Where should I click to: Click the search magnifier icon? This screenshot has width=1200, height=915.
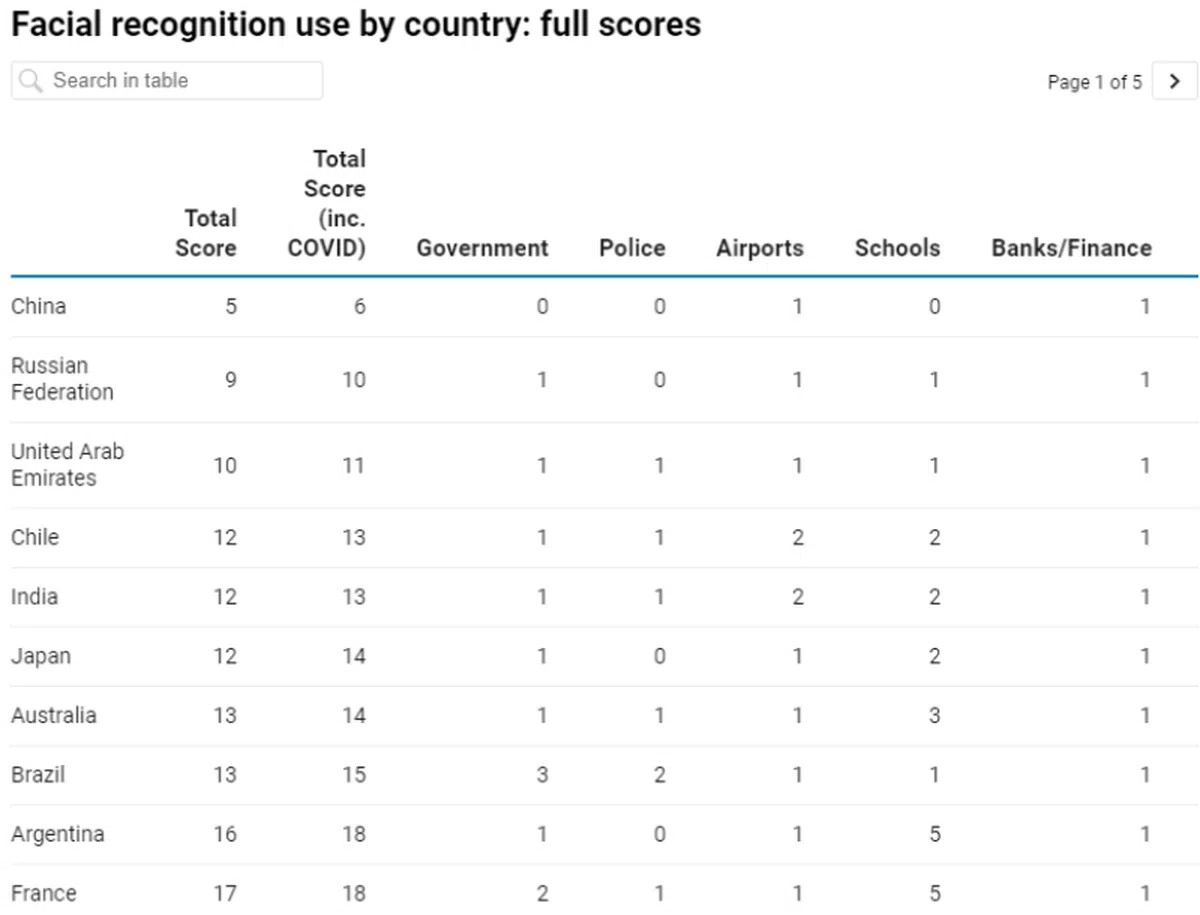click(32, 81)
